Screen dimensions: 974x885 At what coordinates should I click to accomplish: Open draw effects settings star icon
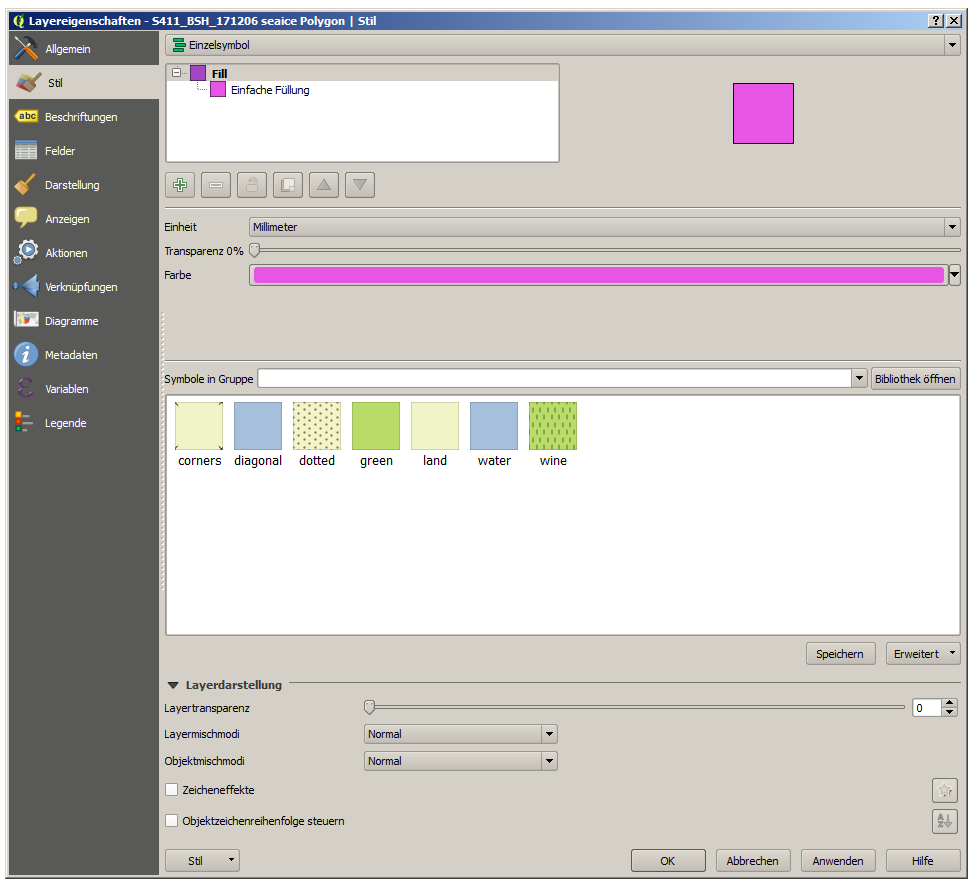point(944,790)
